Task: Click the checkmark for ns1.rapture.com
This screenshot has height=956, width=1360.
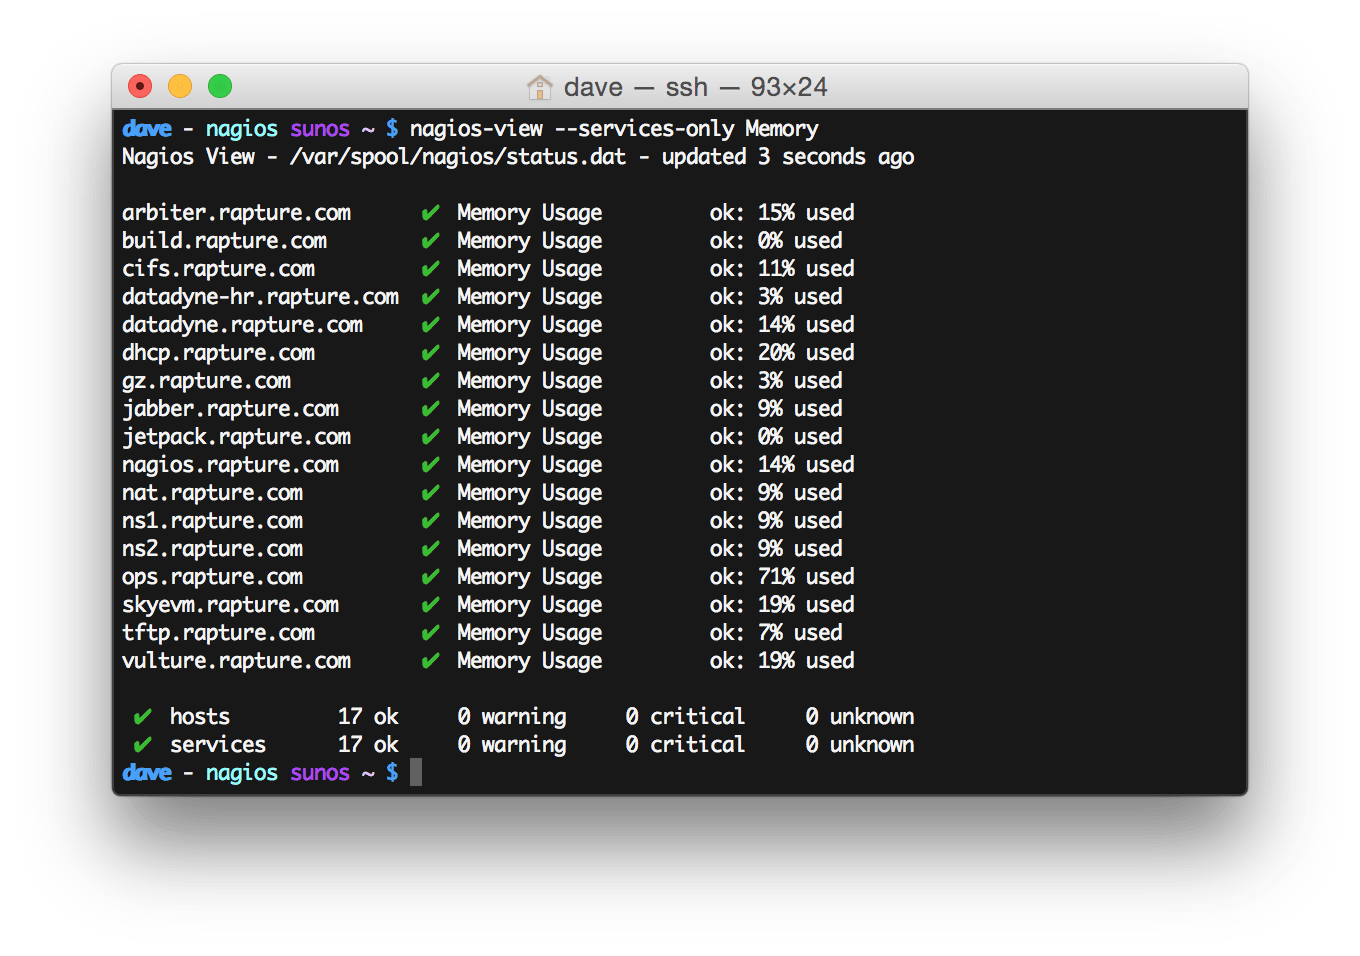Action: (x=431, y=521)
